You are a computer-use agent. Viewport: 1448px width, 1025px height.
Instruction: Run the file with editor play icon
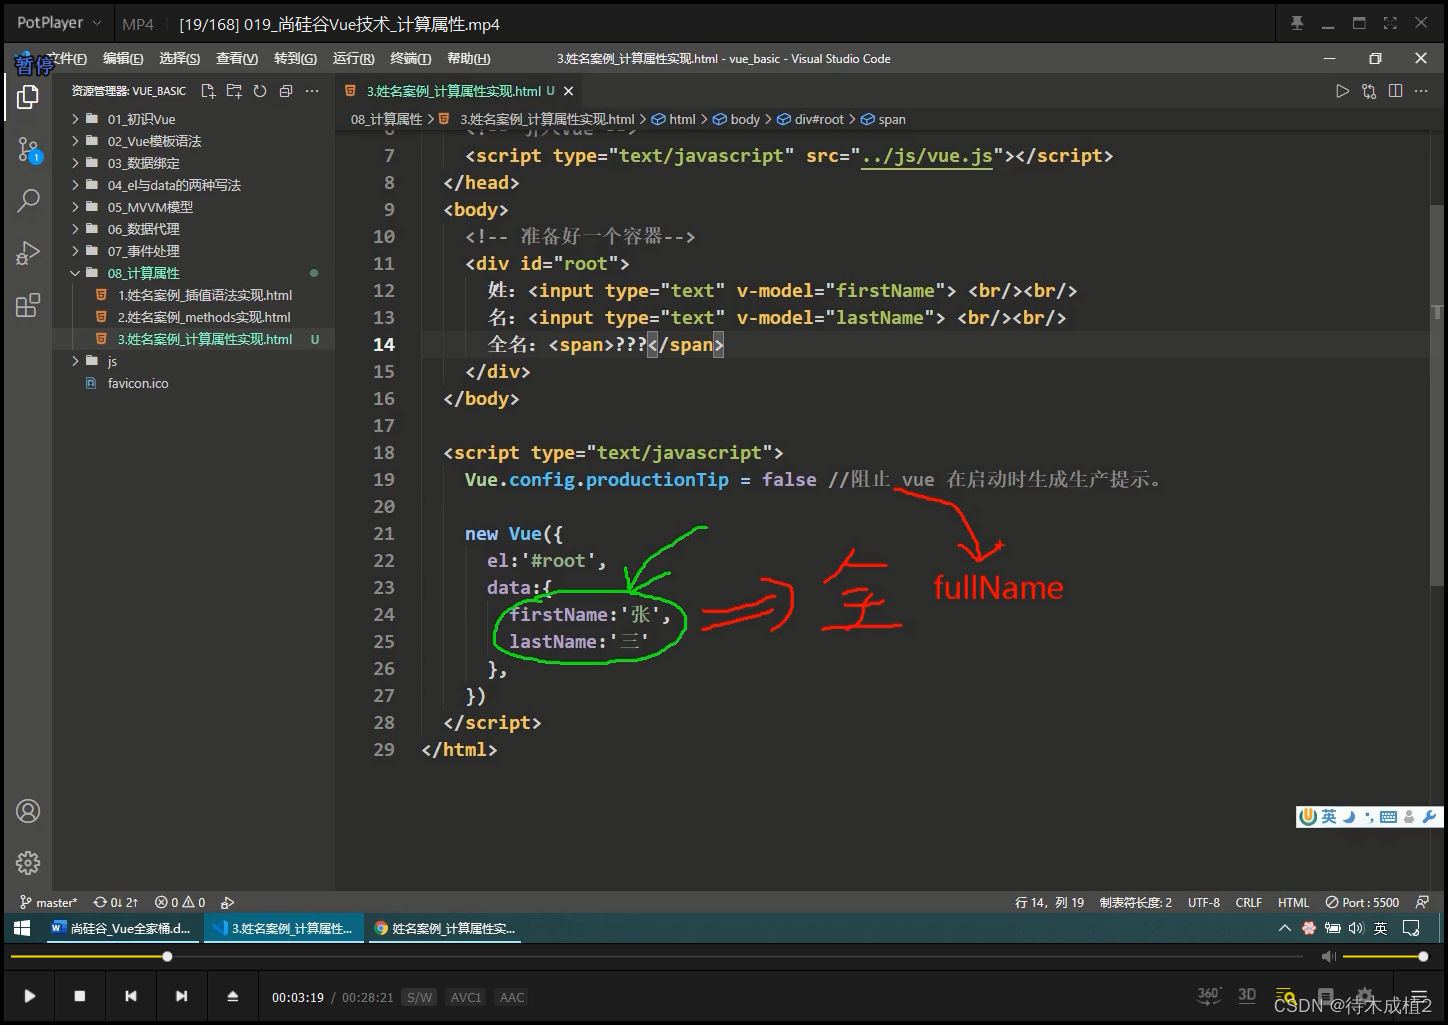click(x=1342, y=91)
